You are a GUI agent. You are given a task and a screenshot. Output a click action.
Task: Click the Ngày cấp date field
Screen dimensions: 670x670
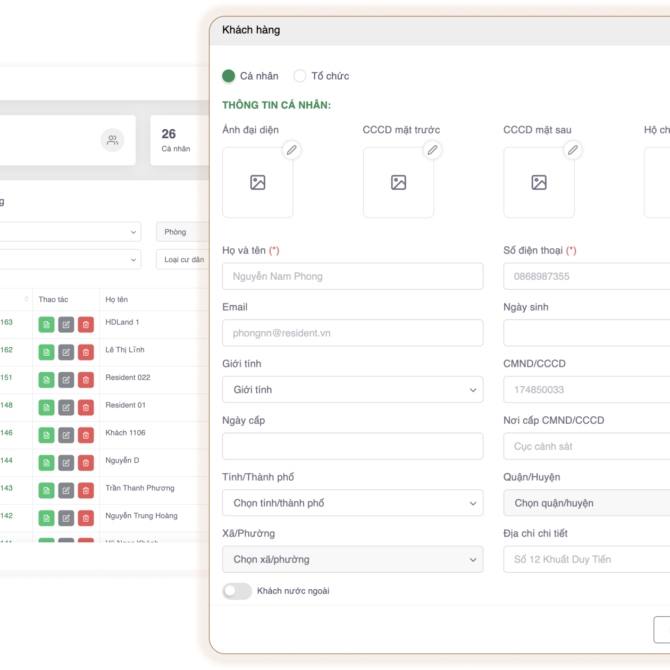pos(352,447)
